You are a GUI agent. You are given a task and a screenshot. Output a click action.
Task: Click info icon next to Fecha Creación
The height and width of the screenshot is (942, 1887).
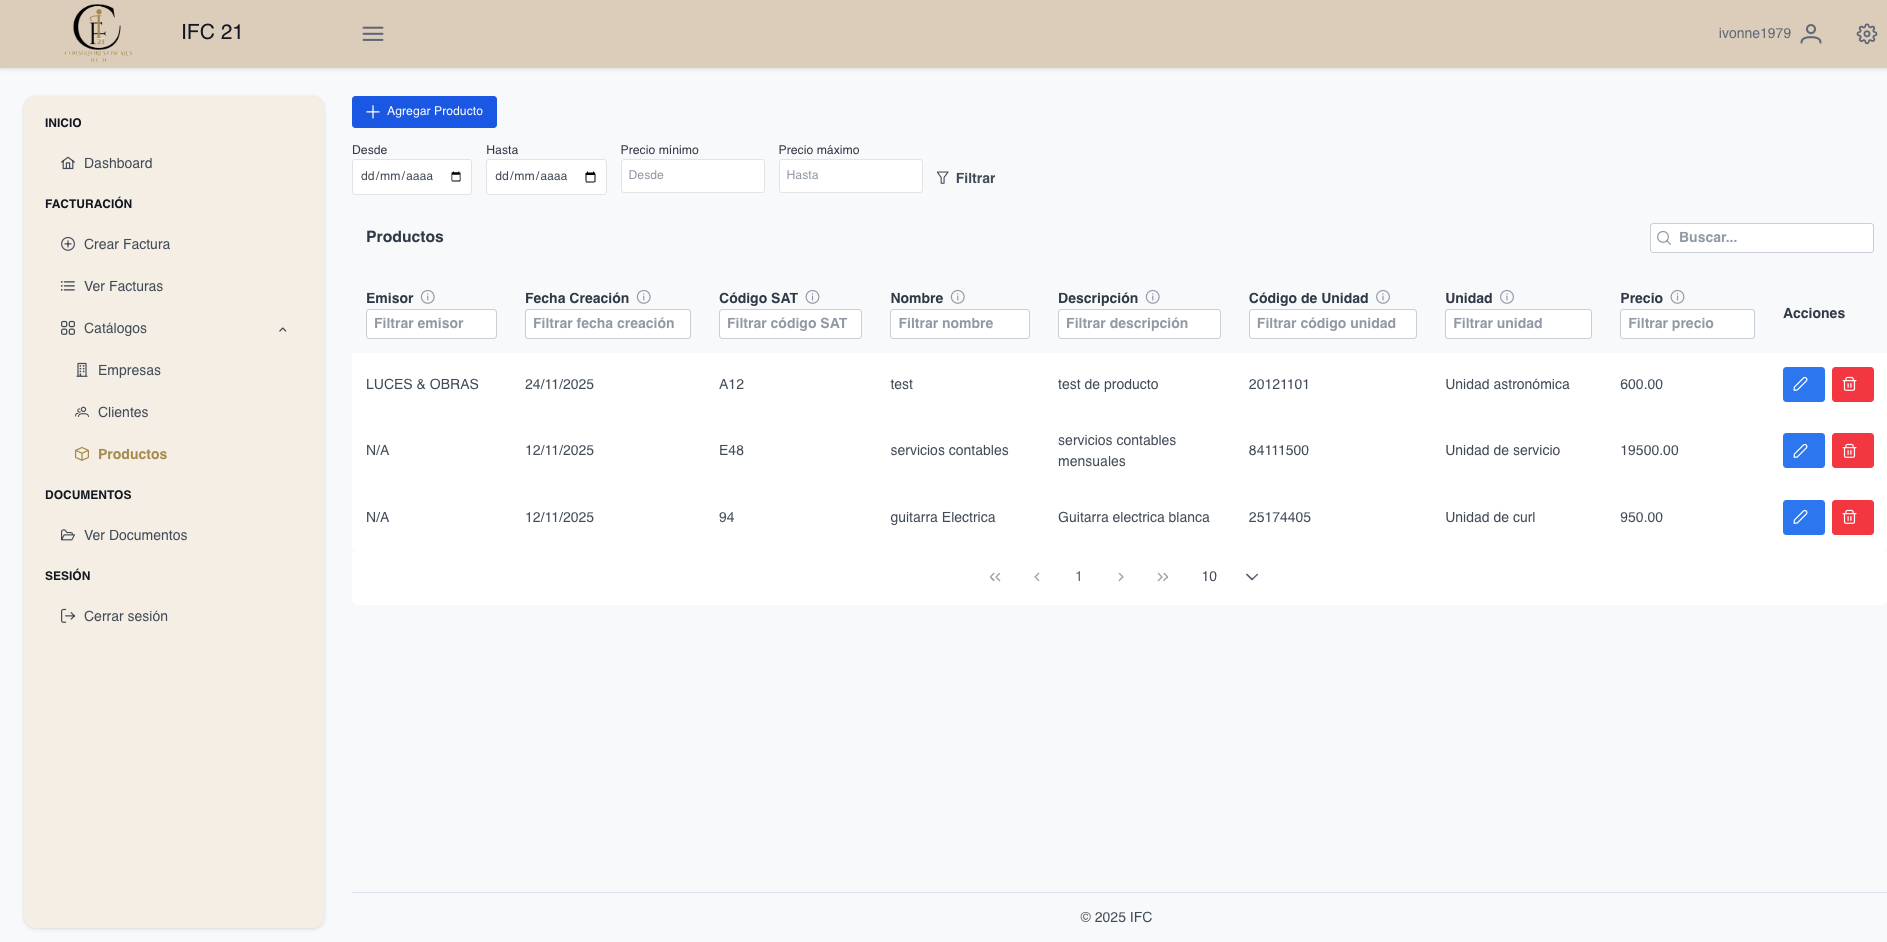click(644, 297)
